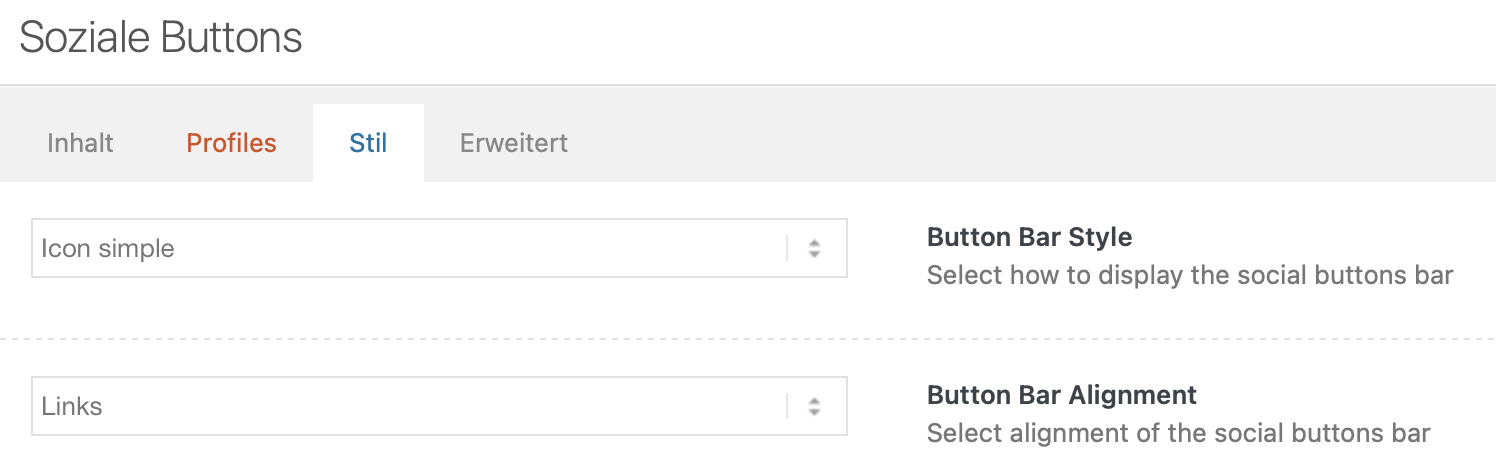This screenshot has width=1496, height=466.
Task: Open the Profiles tab
Action: coord(231,143)
